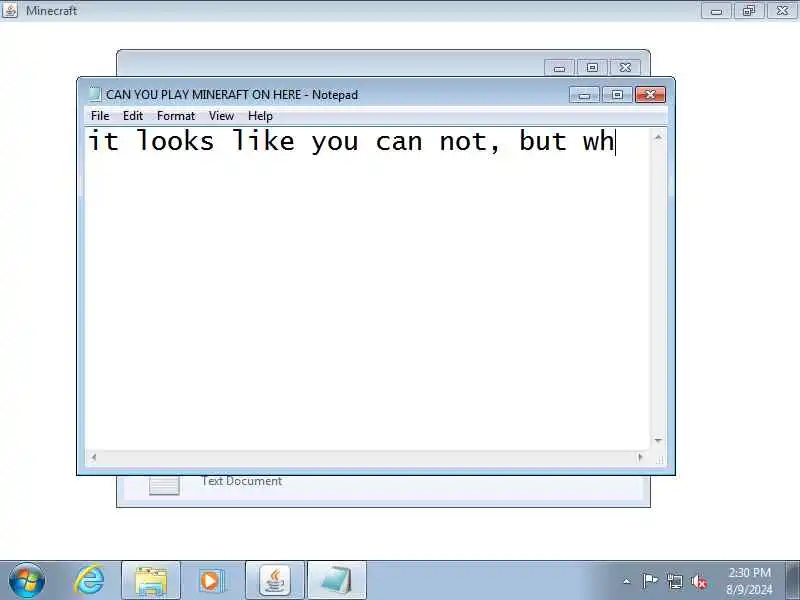The width and height of the screenshot is (800, 600).
Task: Open Windows Explorer from taskbar
Action: [x=151, y=580]
